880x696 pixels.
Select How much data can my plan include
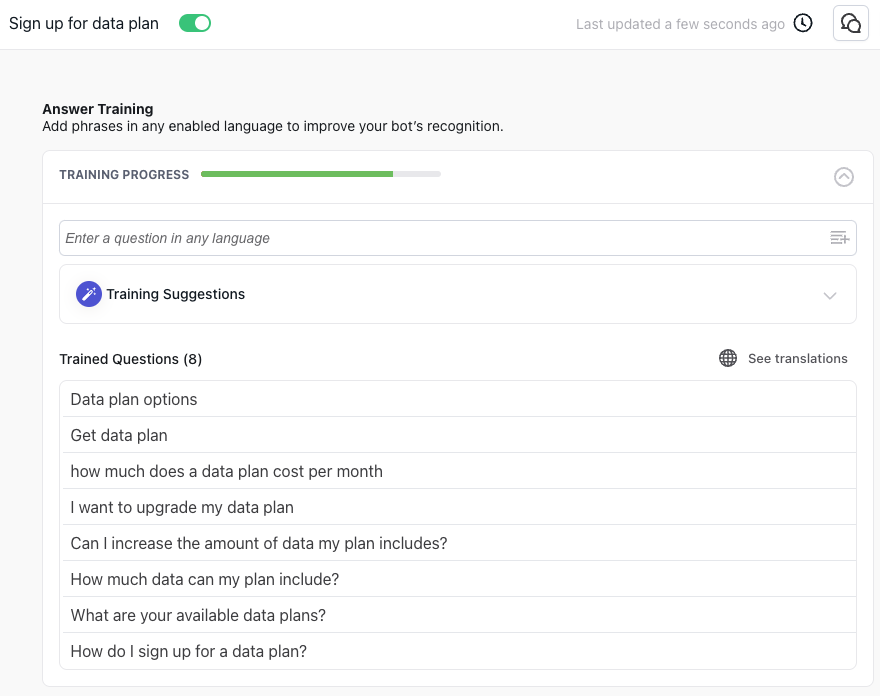pos(205,579)
